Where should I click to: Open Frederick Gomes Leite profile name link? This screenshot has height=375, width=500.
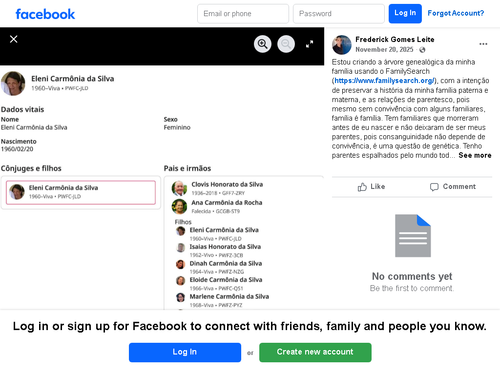coord(395,40)
